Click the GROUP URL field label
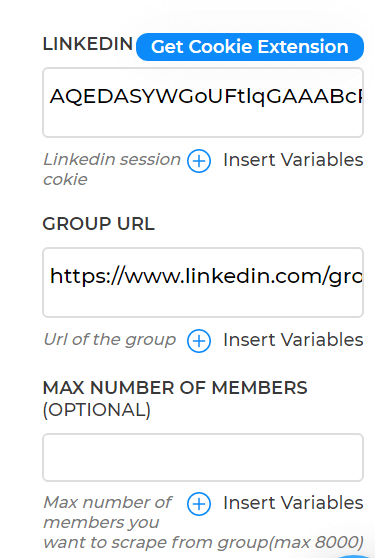The image size is (375, 558). coord(99,224)
